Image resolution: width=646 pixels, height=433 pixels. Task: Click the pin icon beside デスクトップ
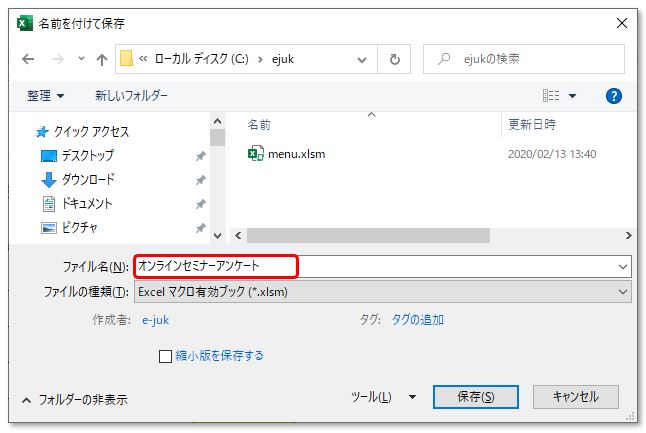coord(200,156)
